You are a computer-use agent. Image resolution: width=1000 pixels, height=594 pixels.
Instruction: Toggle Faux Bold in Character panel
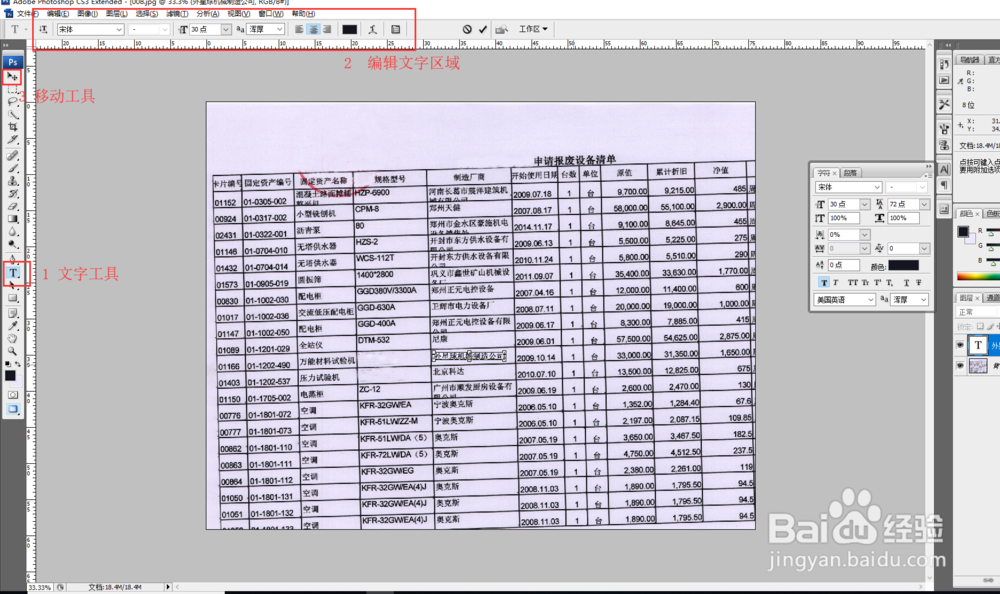pos(824,283)
